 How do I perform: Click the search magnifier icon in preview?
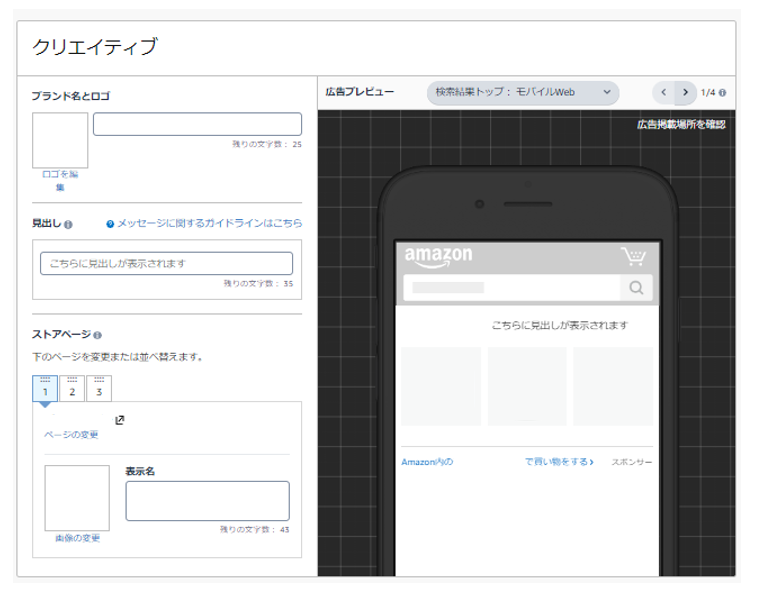[x=636, y=288]
